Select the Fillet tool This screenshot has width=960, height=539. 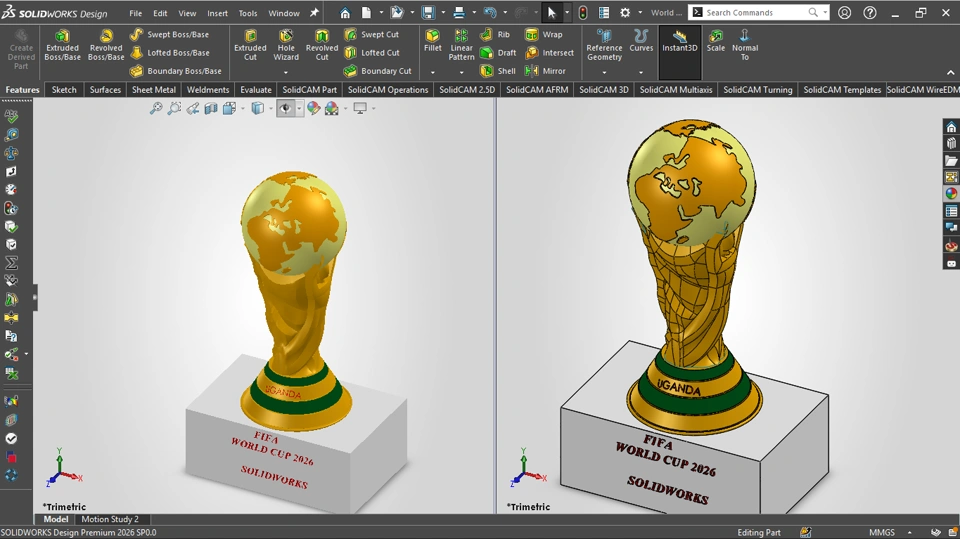[433, 41]
